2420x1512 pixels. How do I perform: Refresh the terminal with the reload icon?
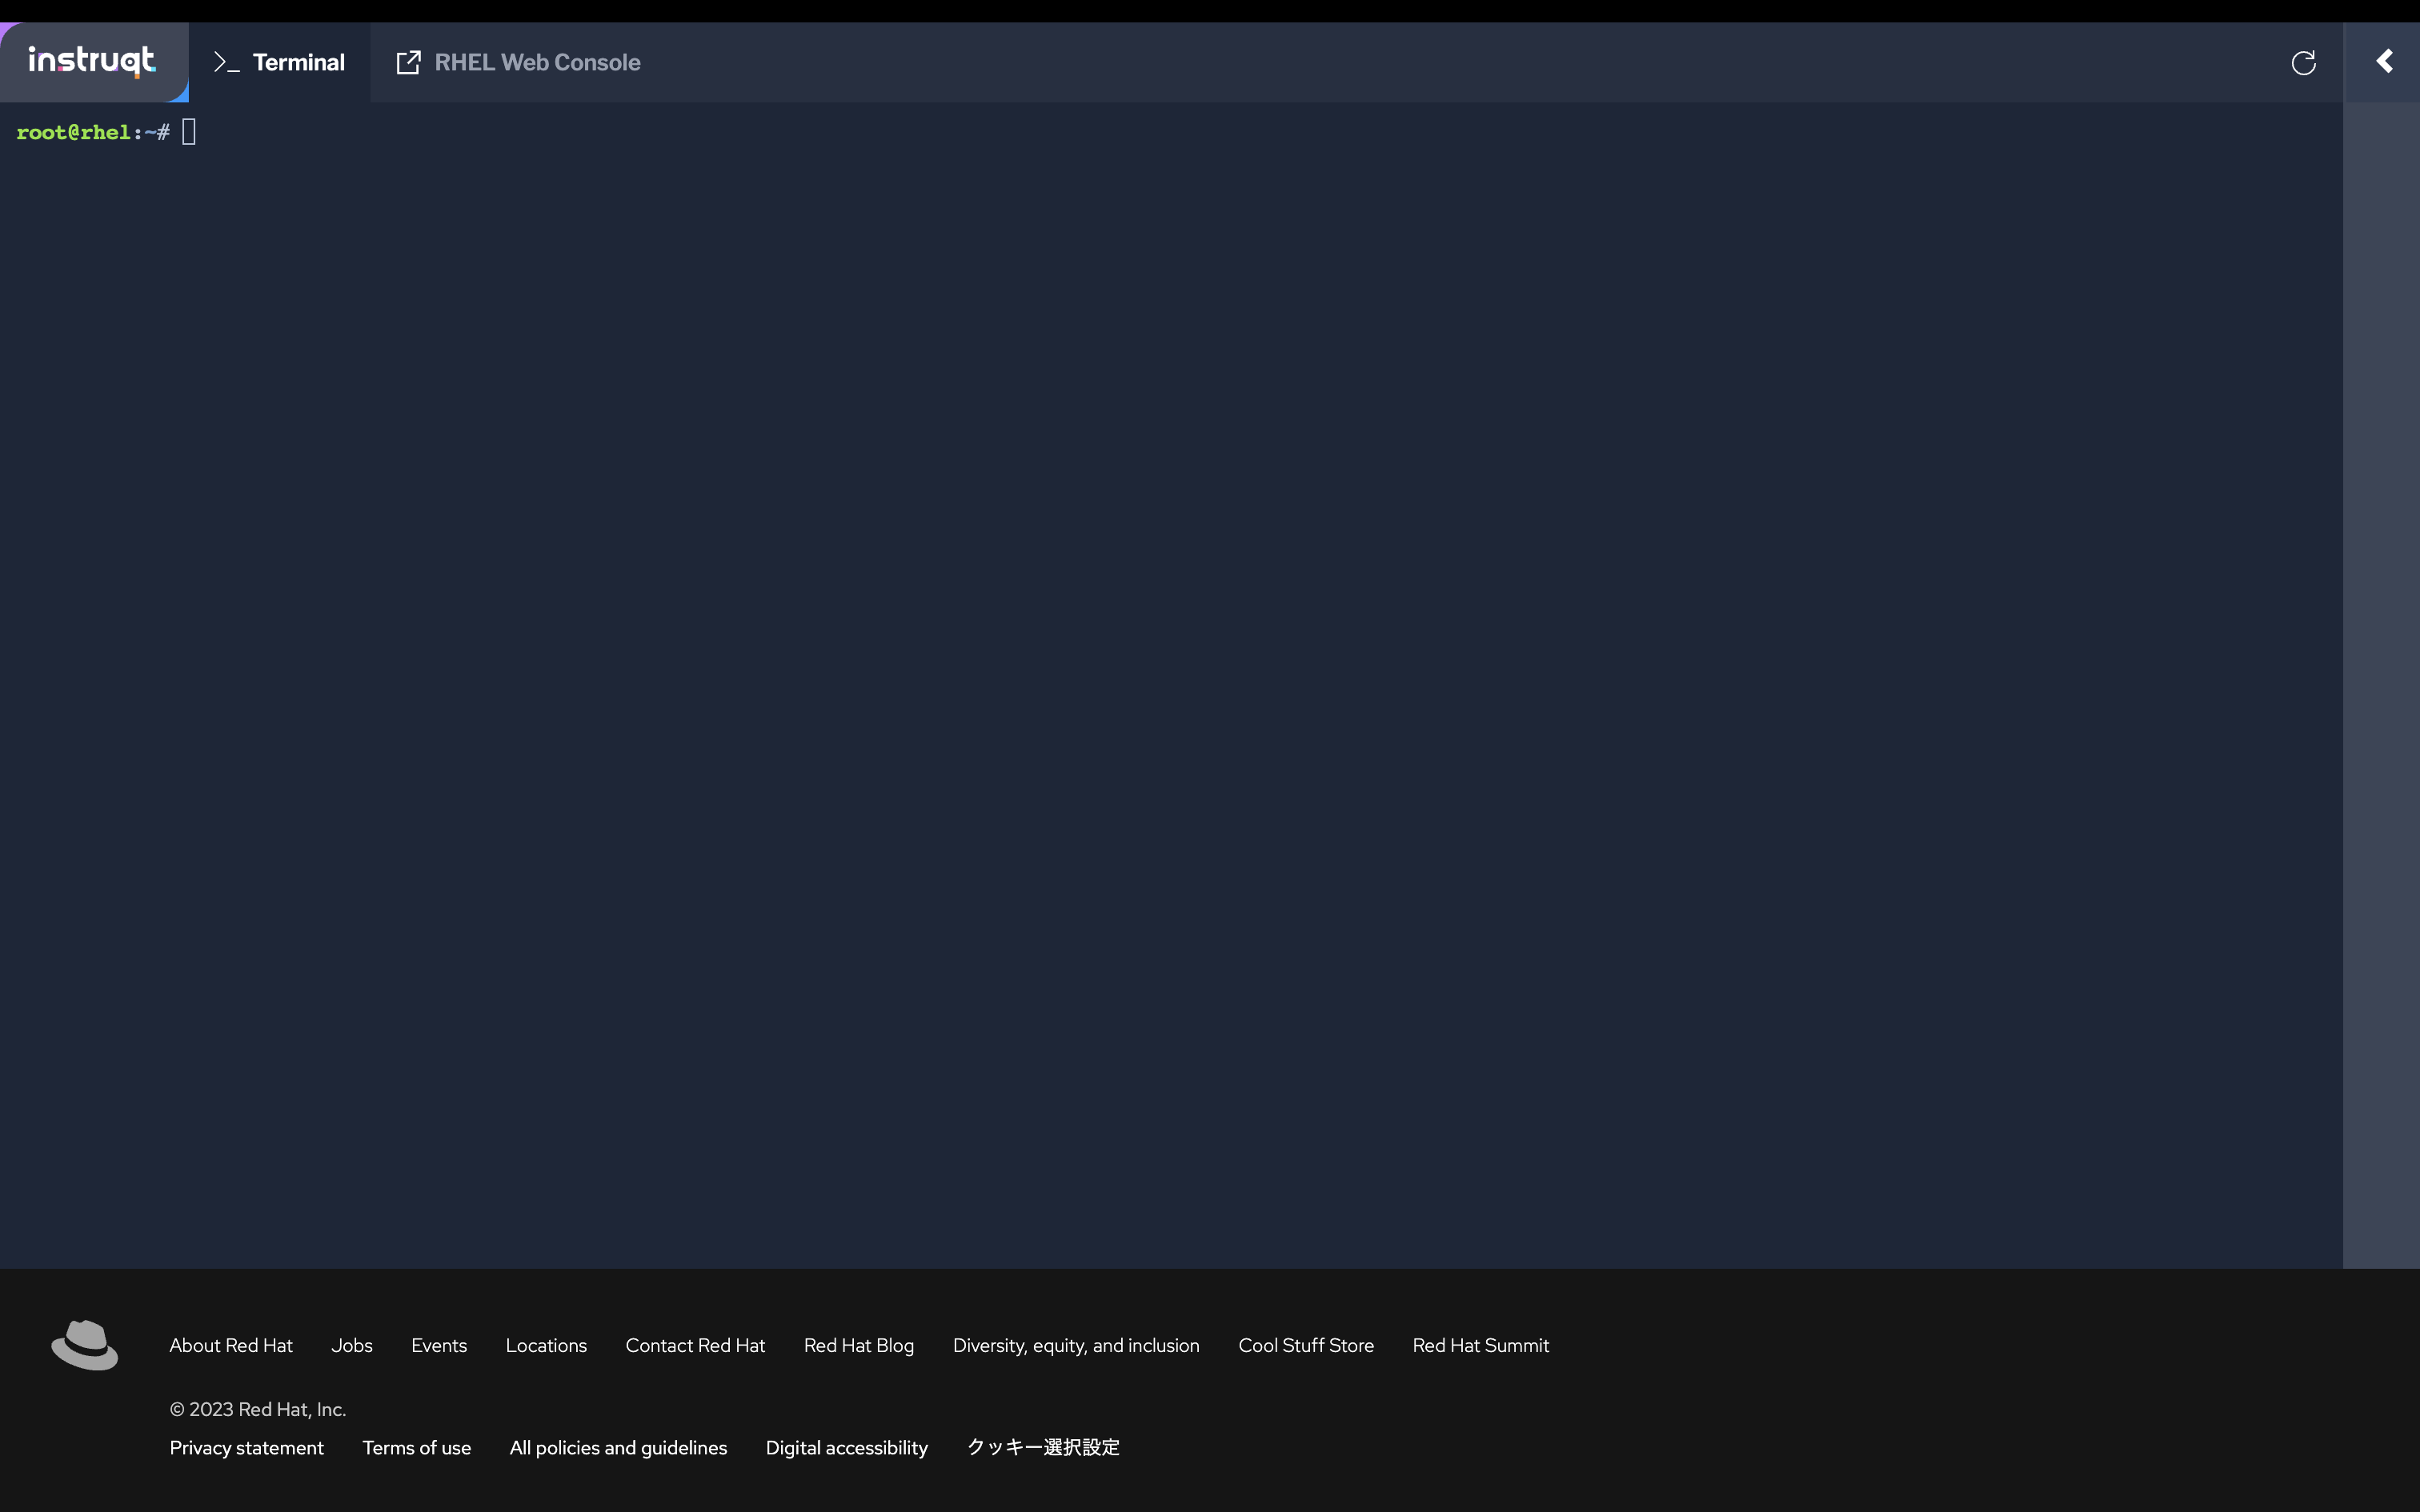click(2303, 63)
